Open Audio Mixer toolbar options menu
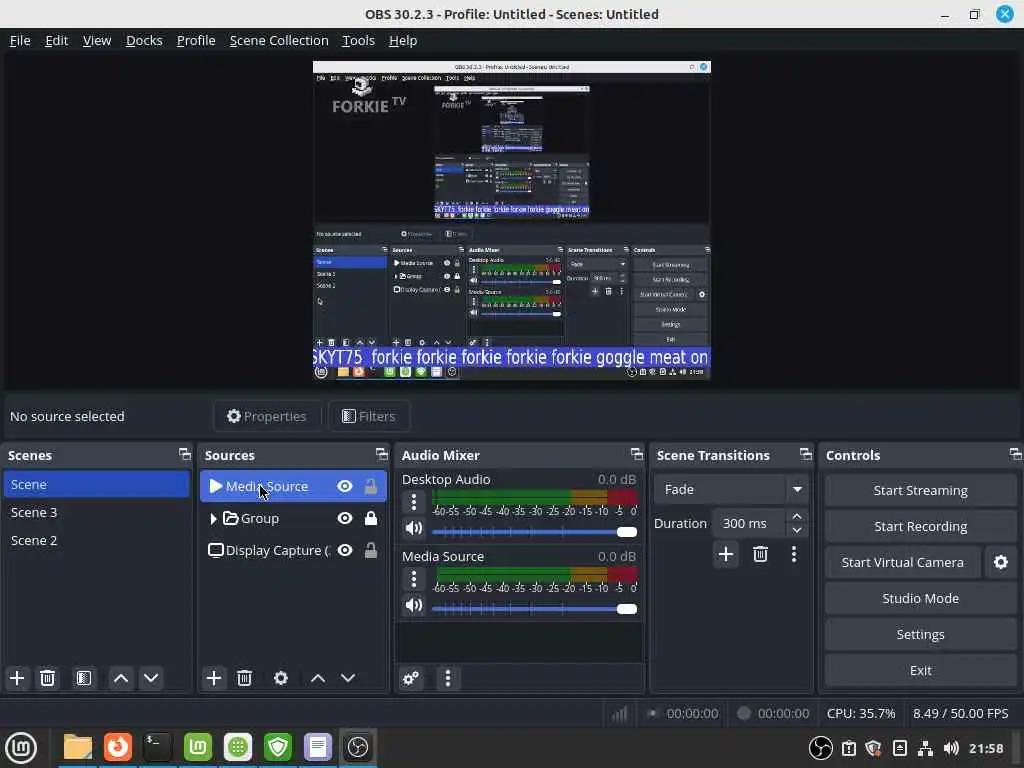Screen dimensions: 1024x768 (447, 678)
